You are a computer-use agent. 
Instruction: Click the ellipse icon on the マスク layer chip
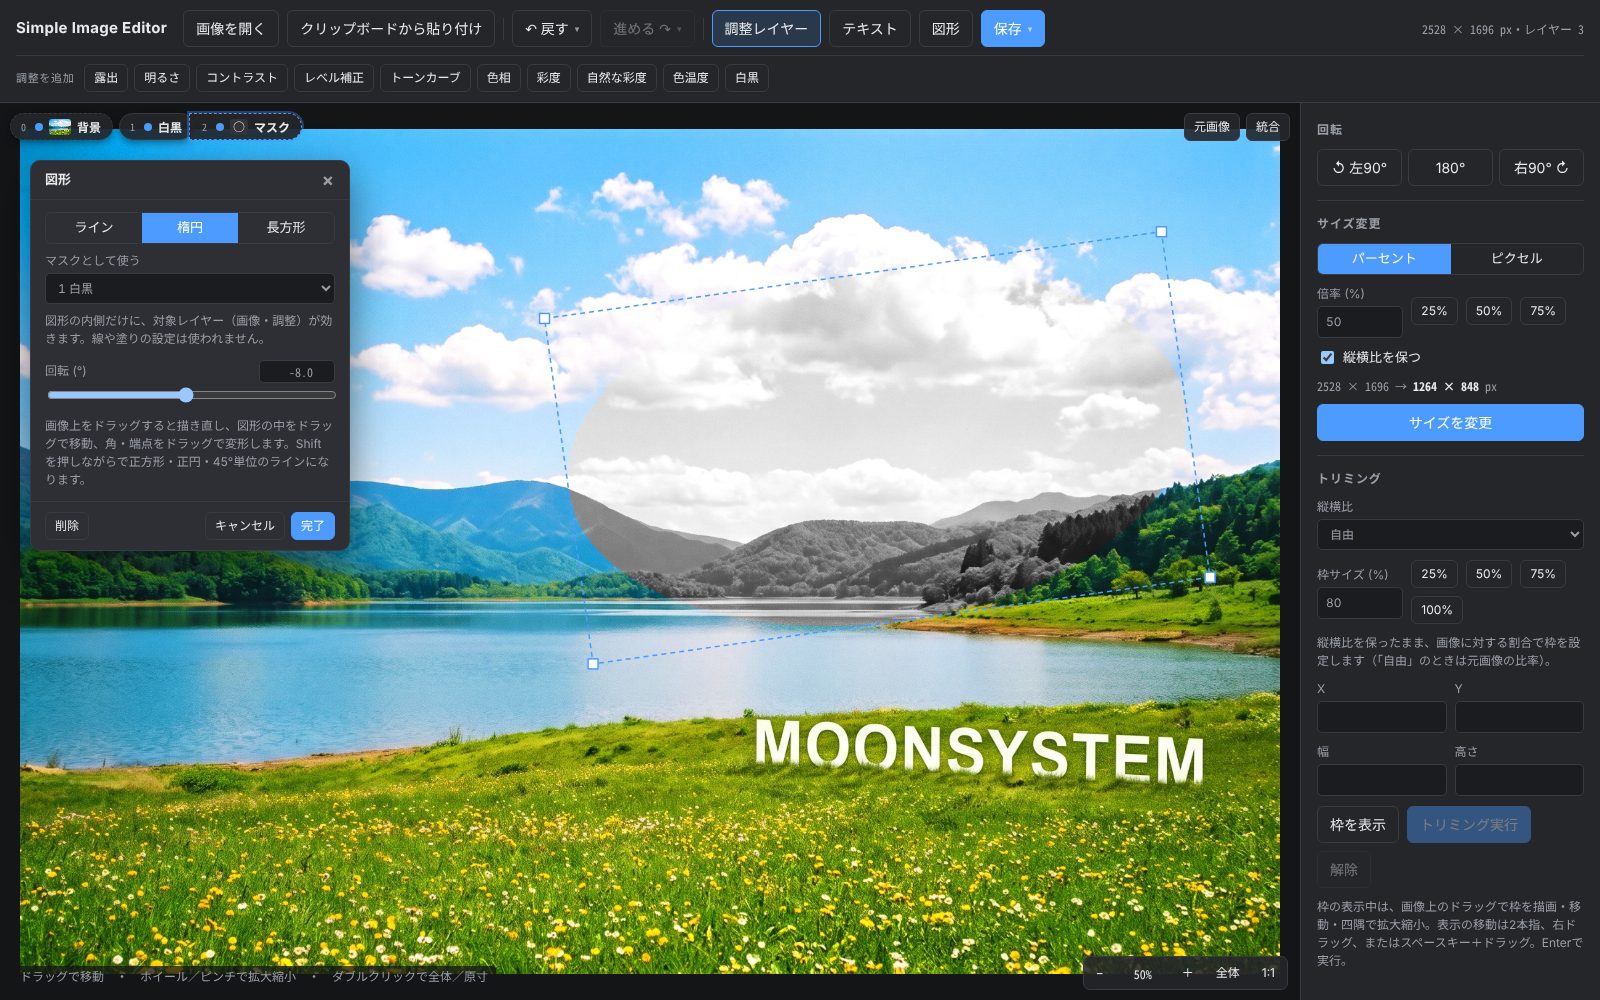point(239,127)
